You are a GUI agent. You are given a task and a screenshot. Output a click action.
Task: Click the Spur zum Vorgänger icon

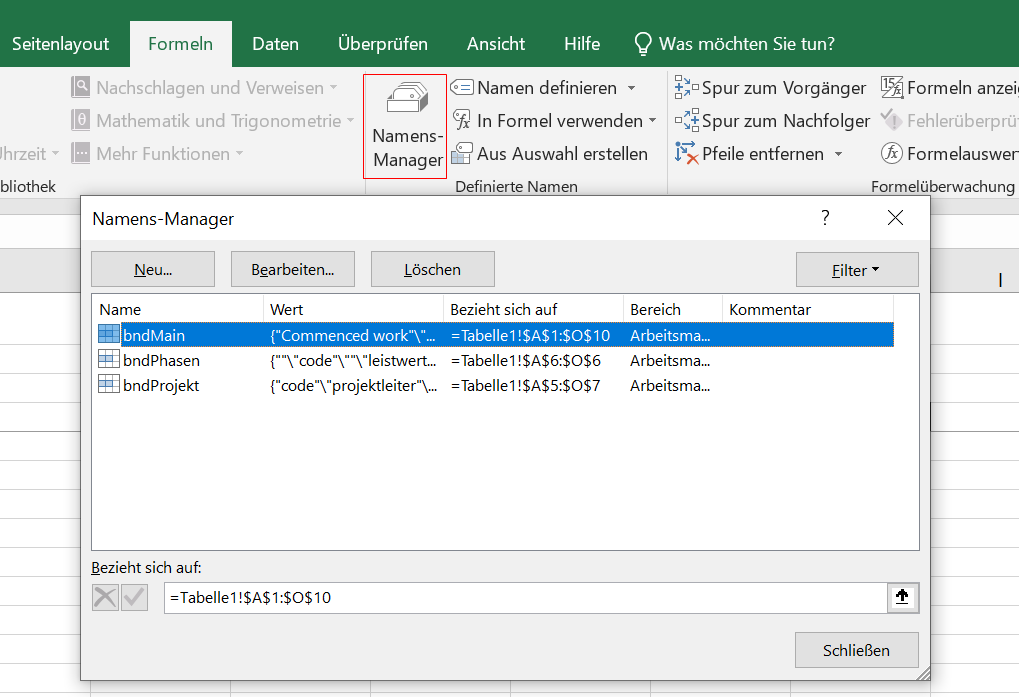(x=686, y=88)
